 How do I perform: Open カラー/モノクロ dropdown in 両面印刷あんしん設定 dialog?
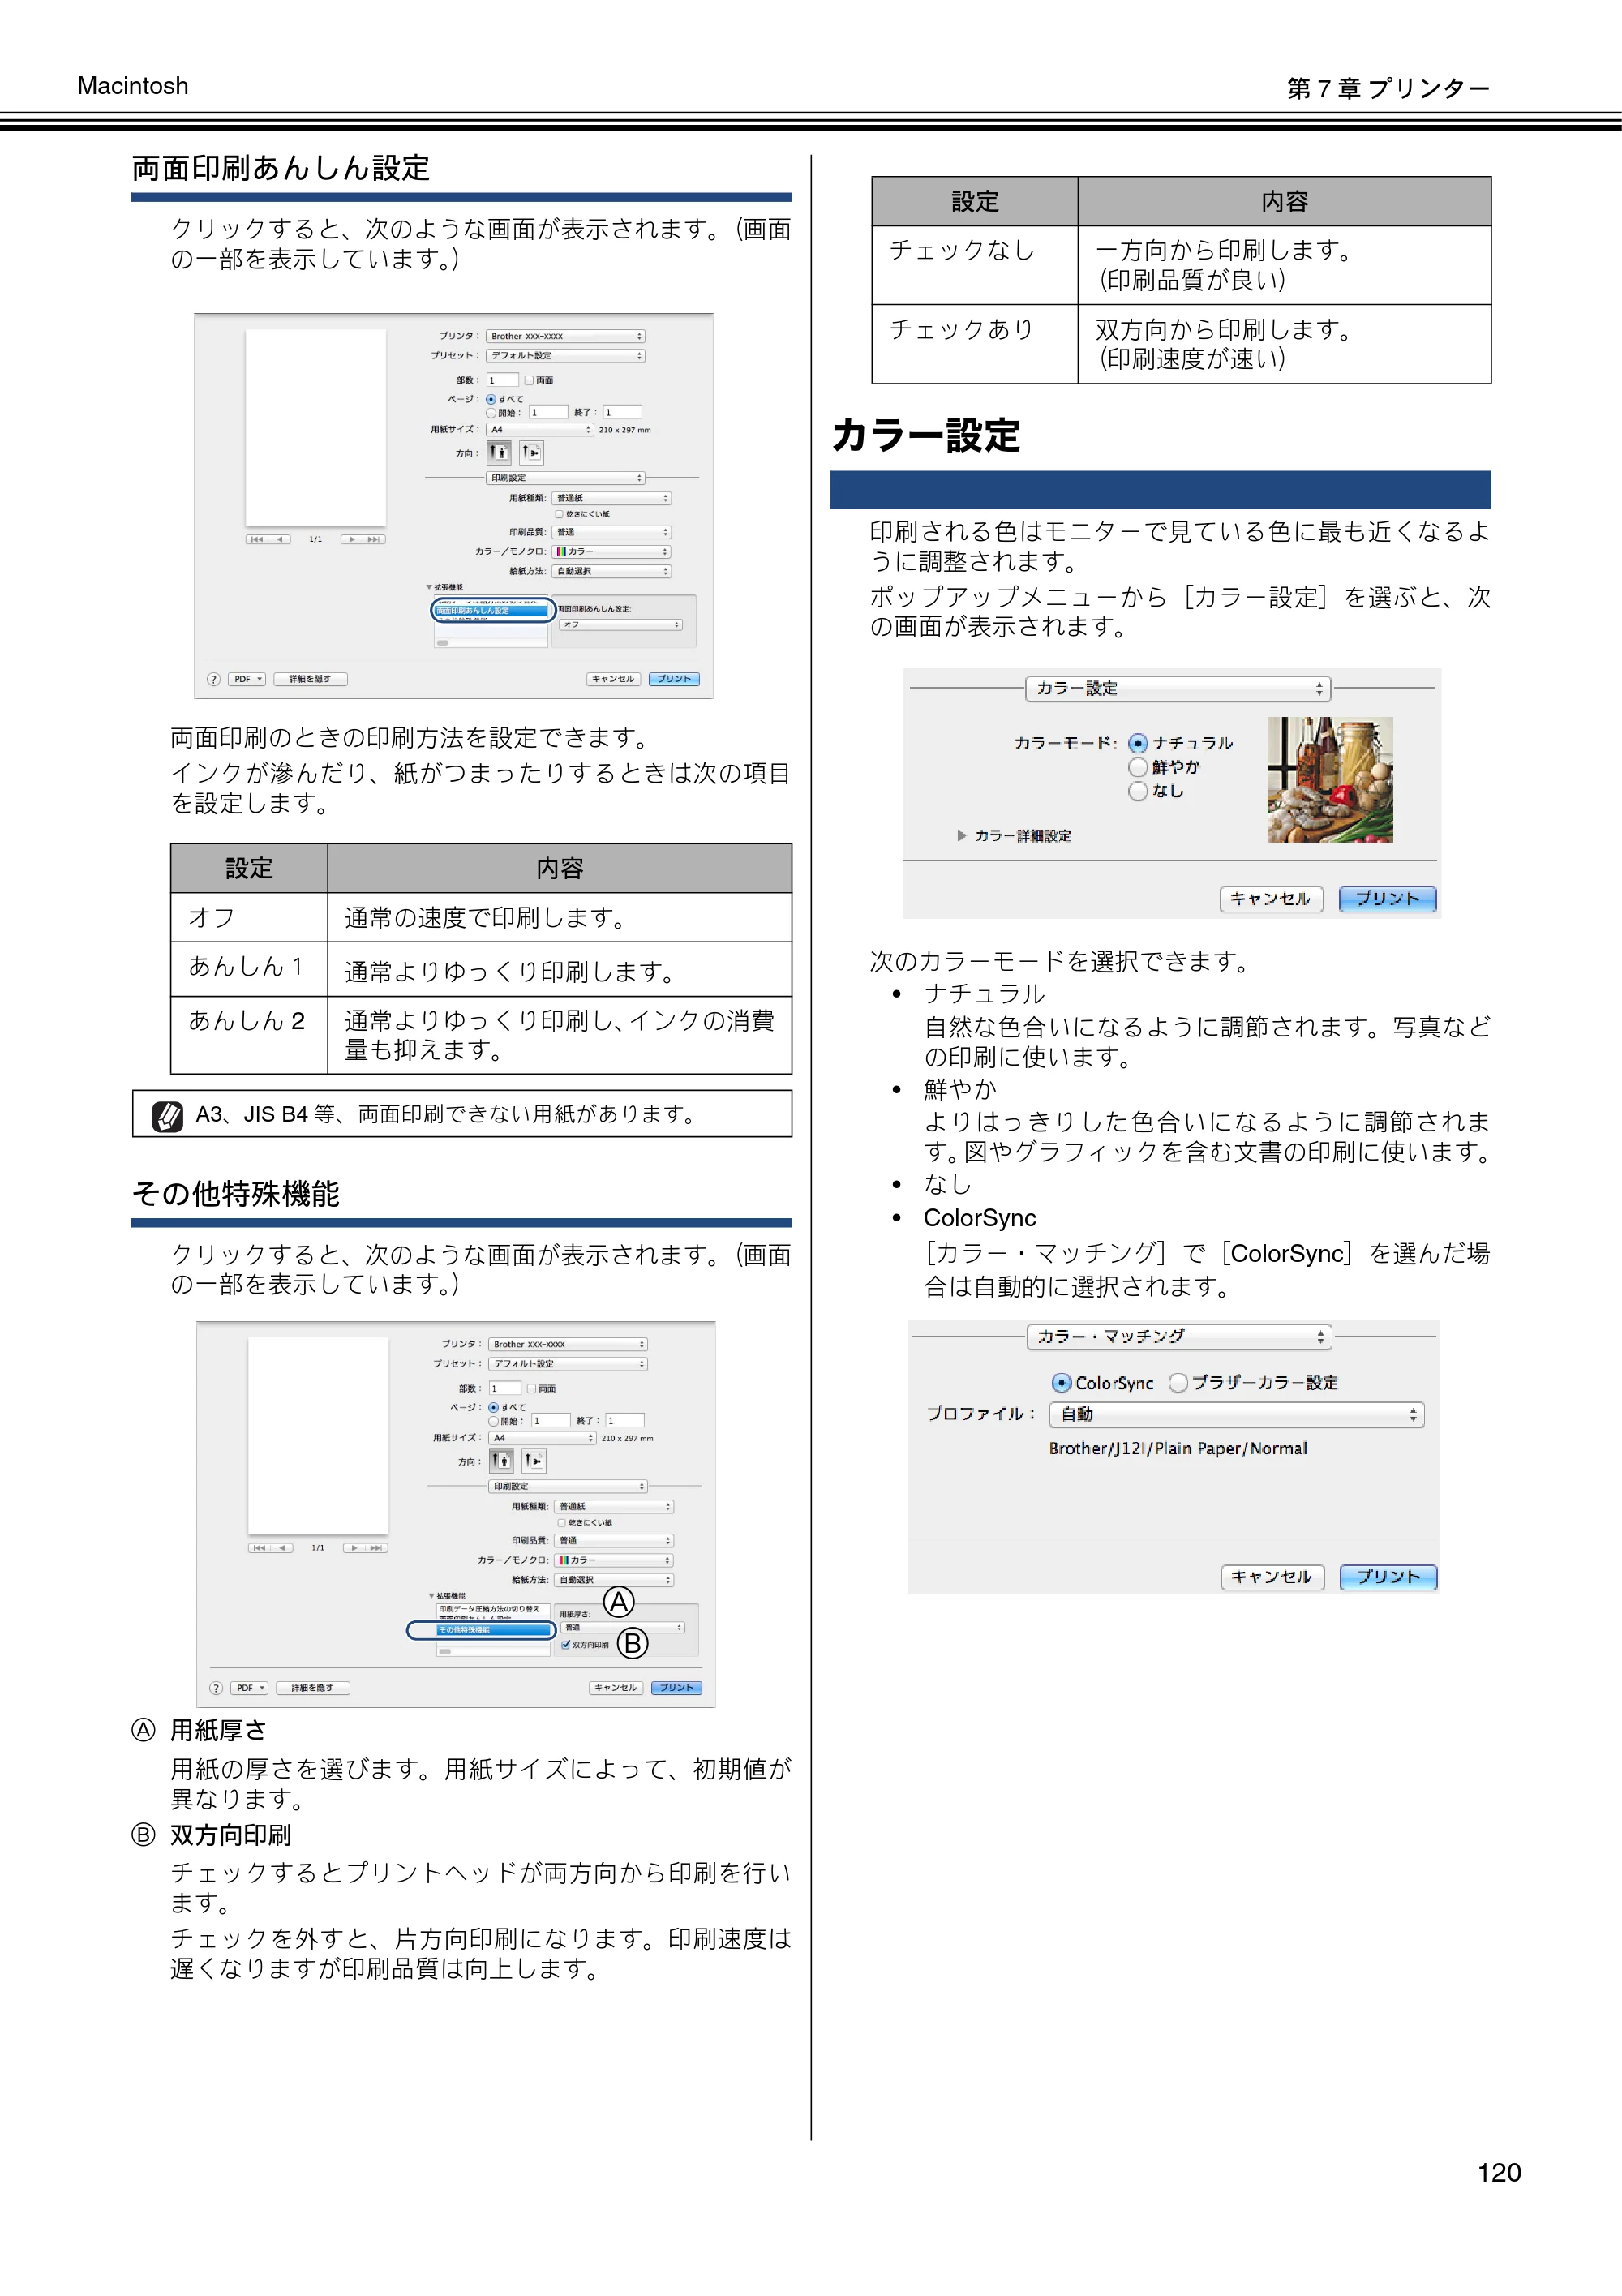(x=611, y=552)
